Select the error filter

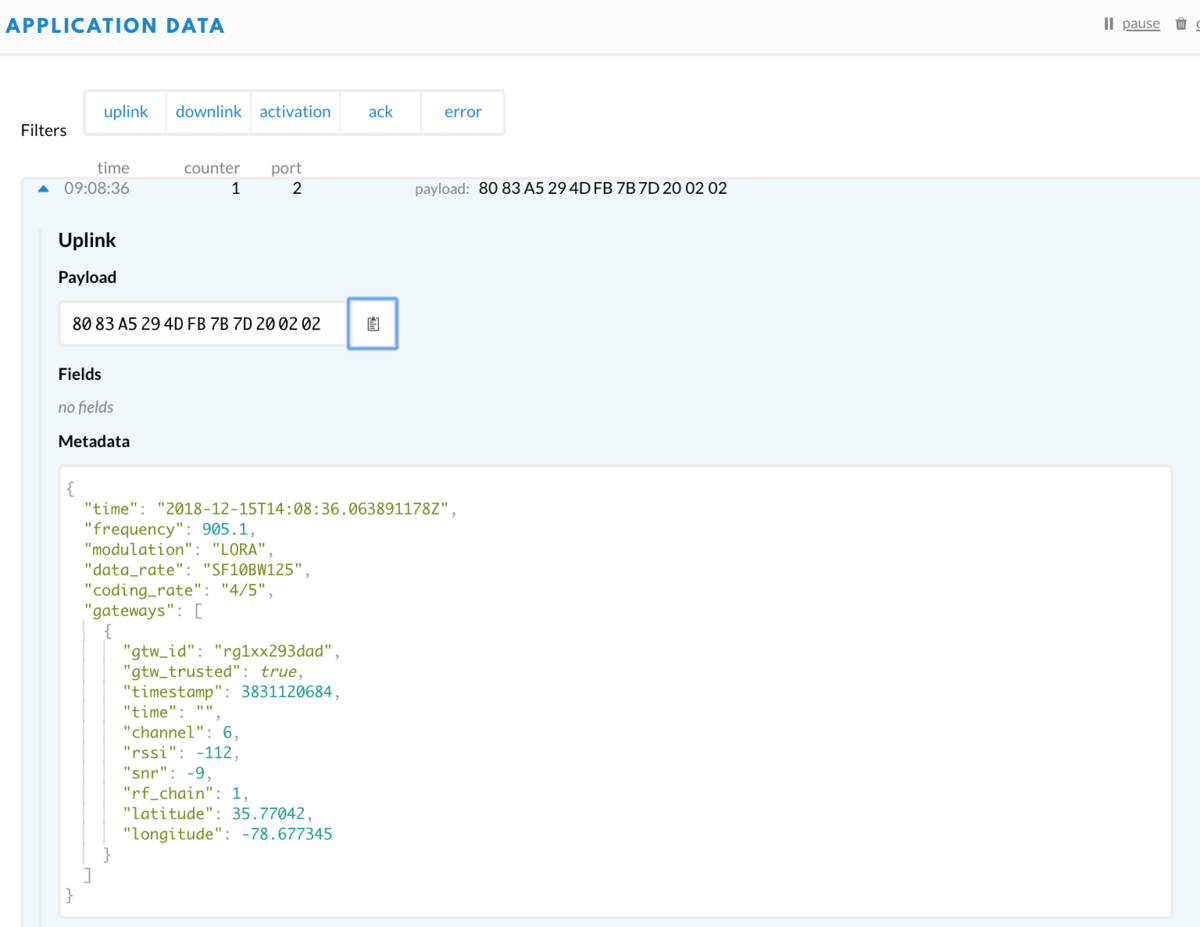point(462,112)
